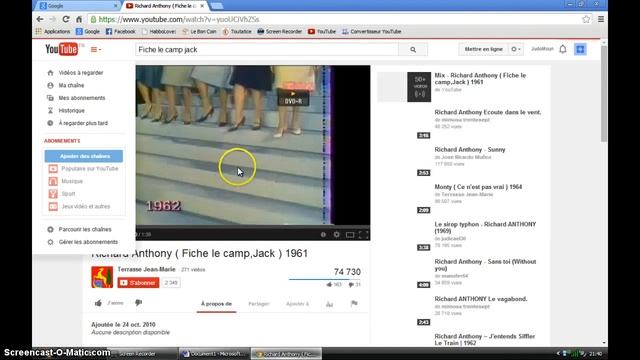Viewport: 640px width, 360px height.
Task: Open the Screen Recorder bookmark
Action: click(x=280, y=31)
